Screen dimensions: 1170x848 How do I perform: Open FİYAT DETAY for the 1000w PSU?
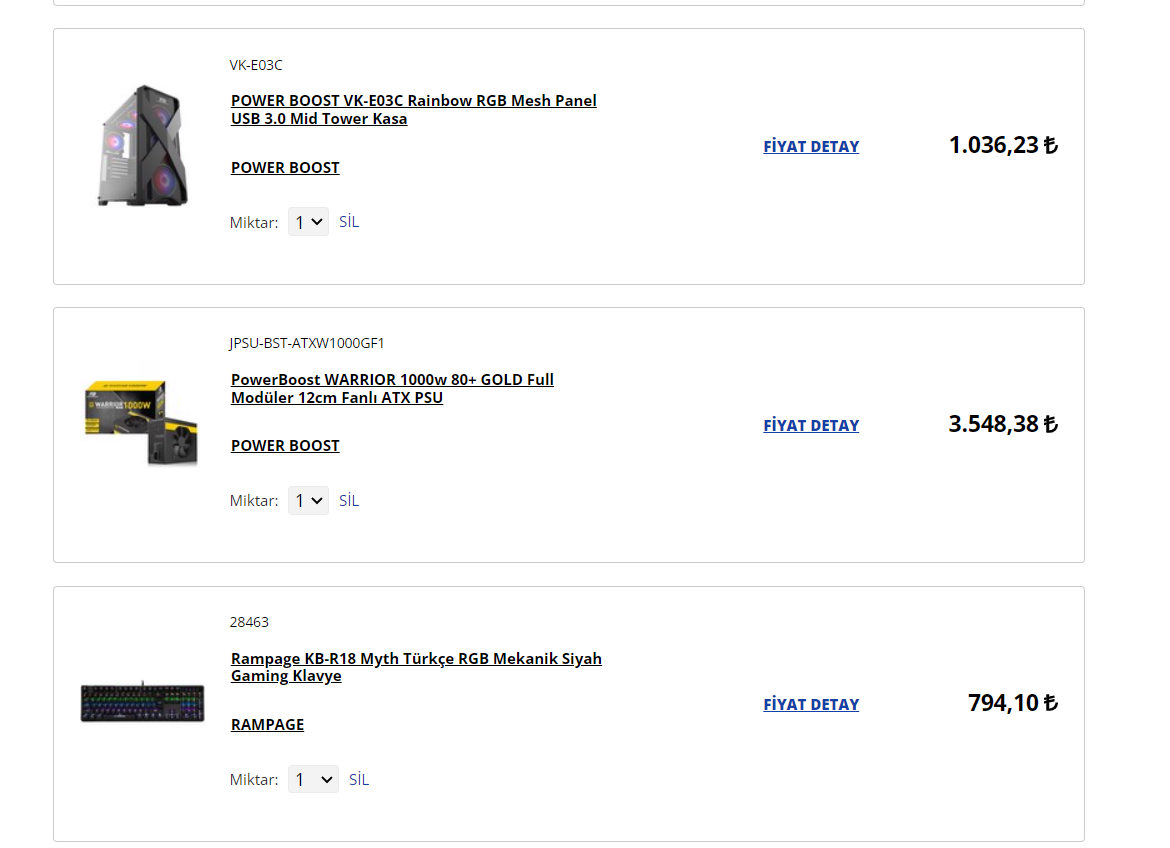click(x=811, y=425)
